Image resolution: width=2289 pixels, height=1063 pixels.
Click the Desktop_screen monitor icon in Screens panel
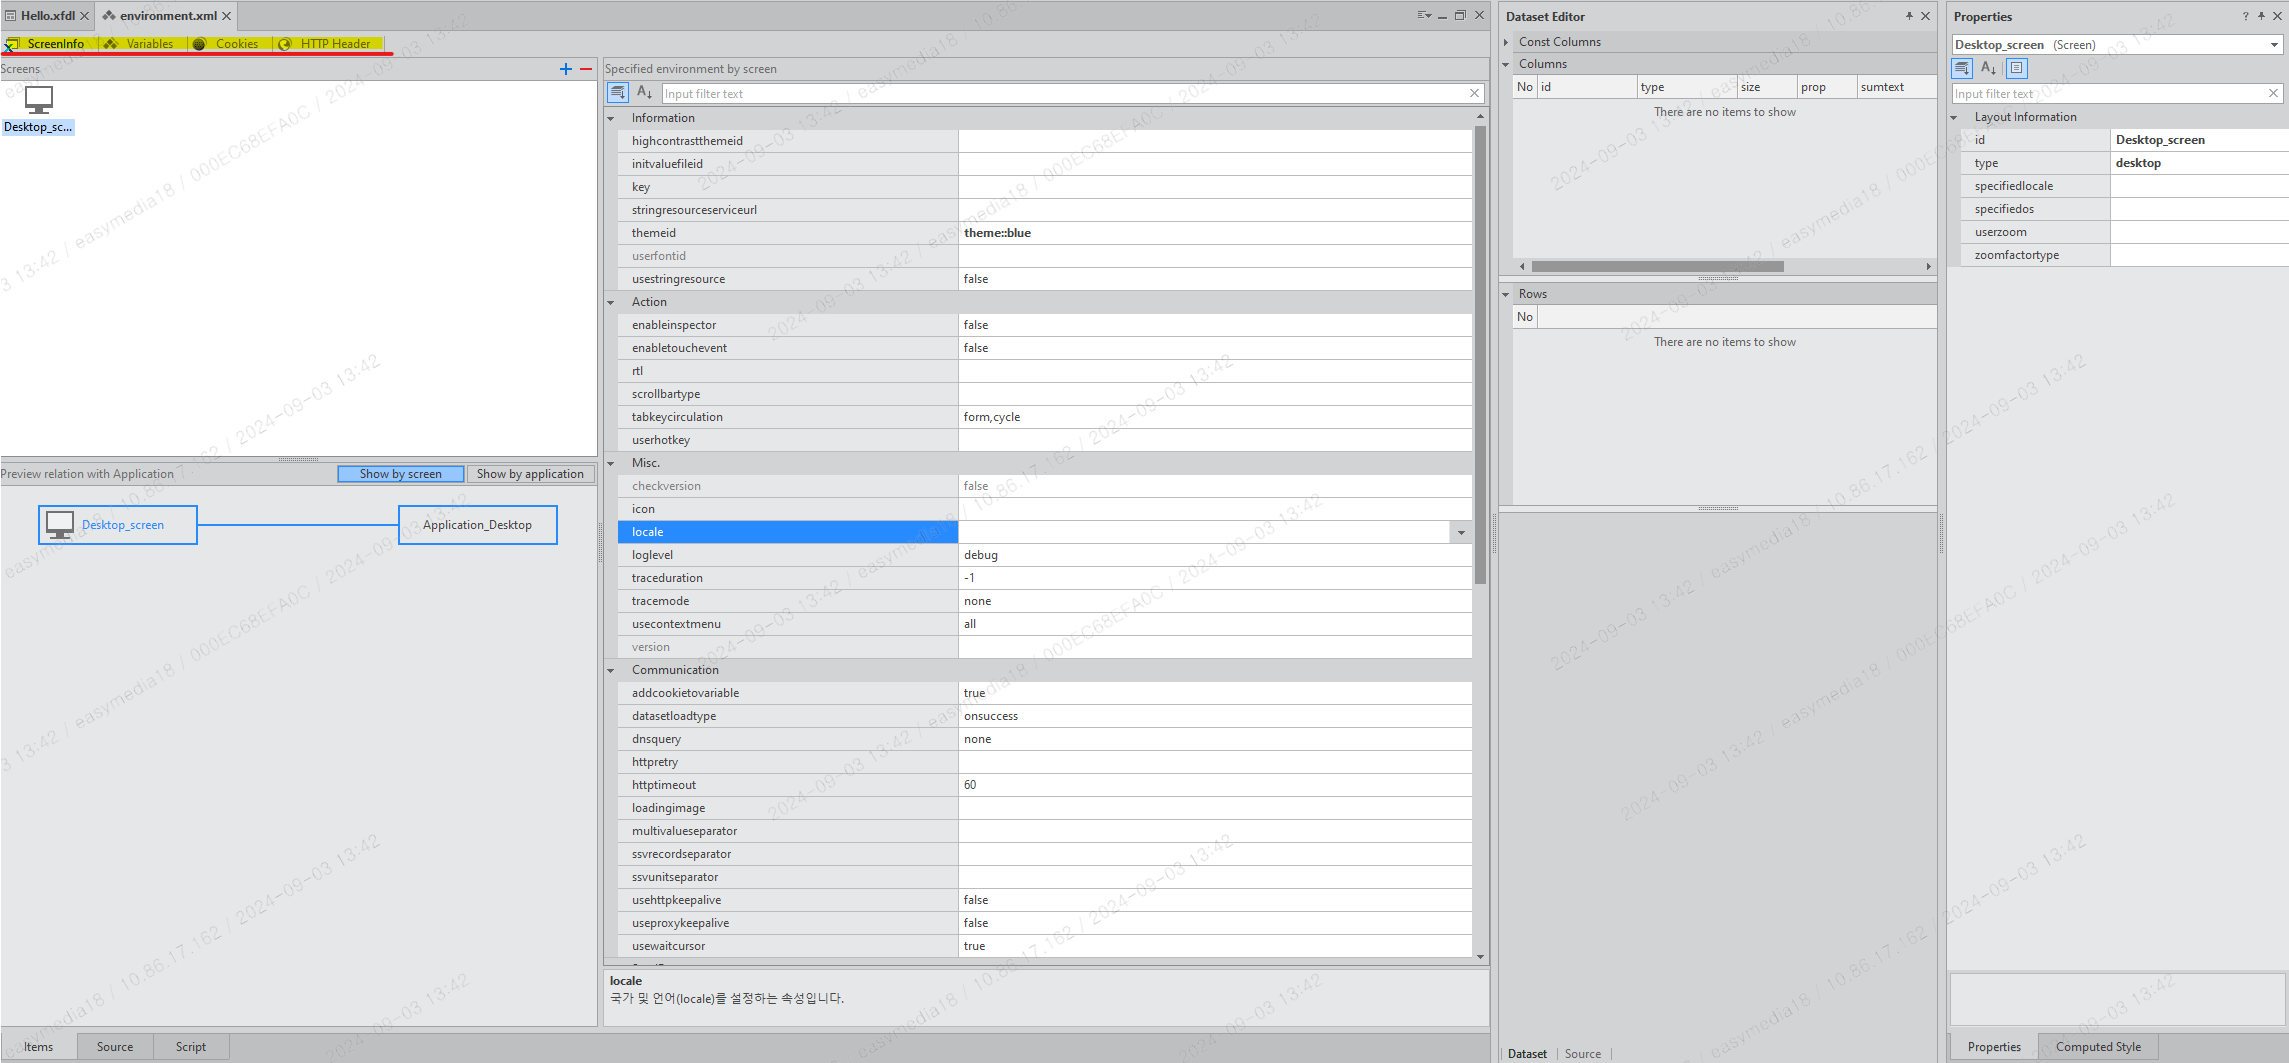(x=38, y=99)
